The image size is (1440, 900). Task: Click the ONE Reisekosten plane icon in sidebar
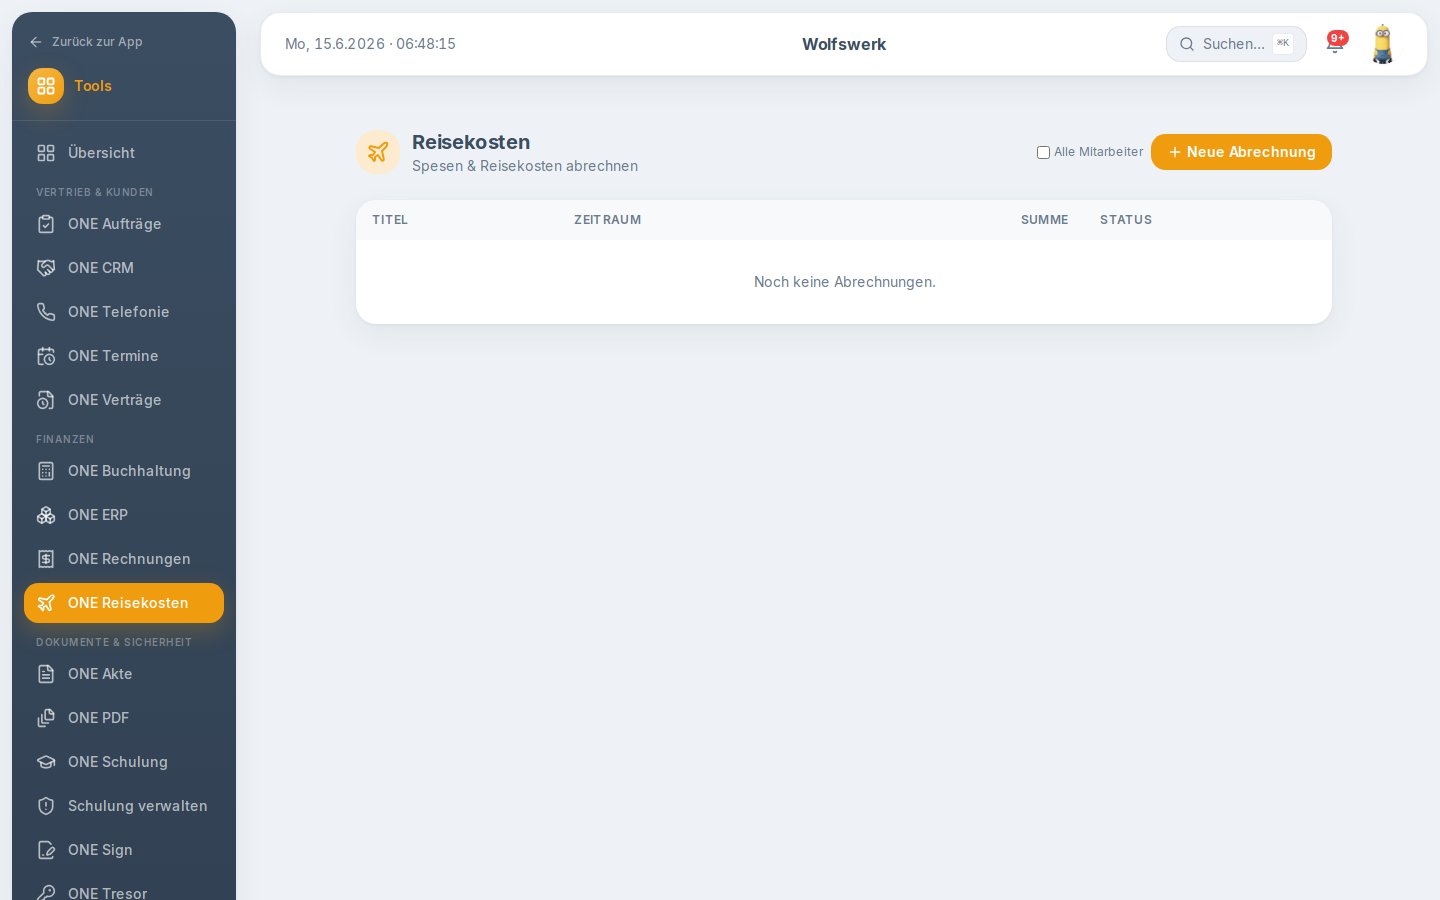[x=46, y=603]
